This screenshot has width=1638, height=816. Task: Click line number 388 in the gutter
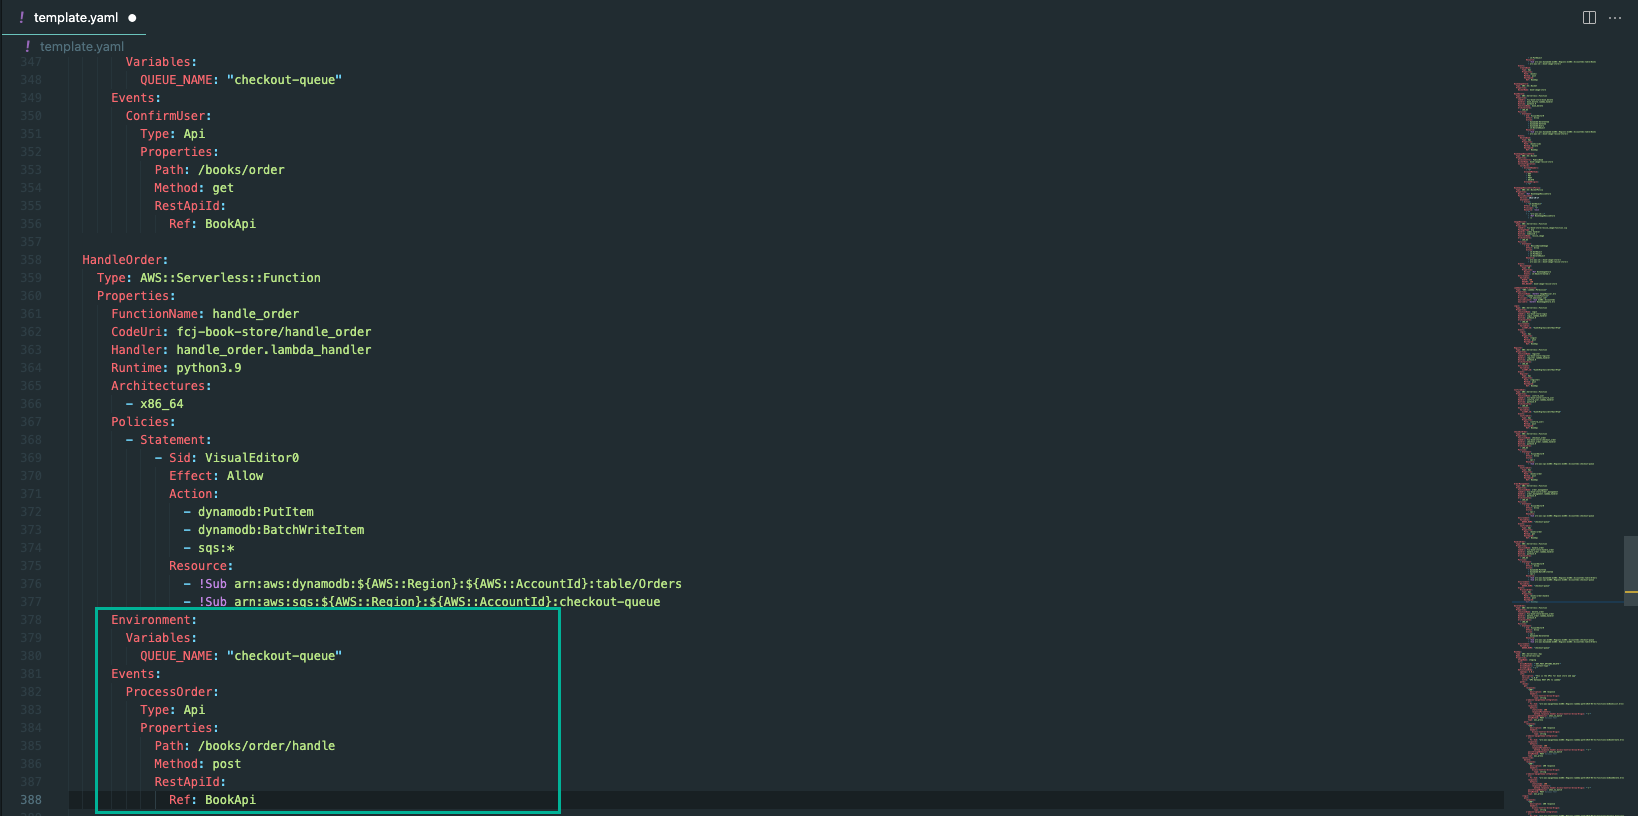click(31, 800)
